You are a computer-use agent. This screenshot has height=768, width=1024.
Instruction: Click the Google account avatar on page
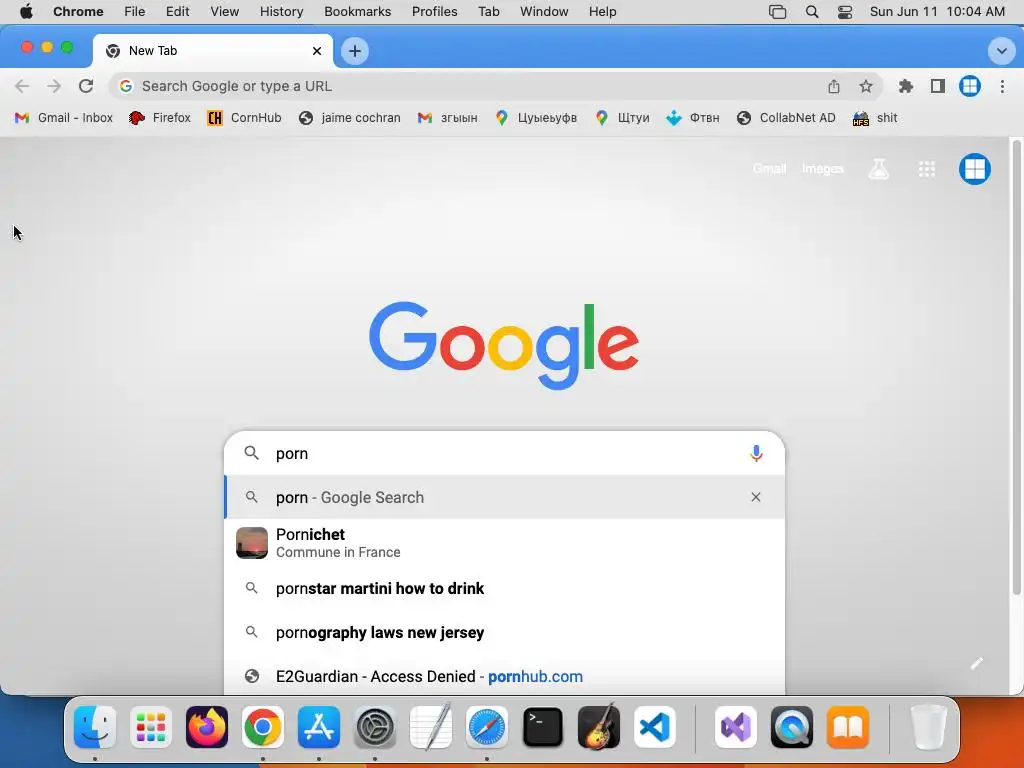point(974,169)
